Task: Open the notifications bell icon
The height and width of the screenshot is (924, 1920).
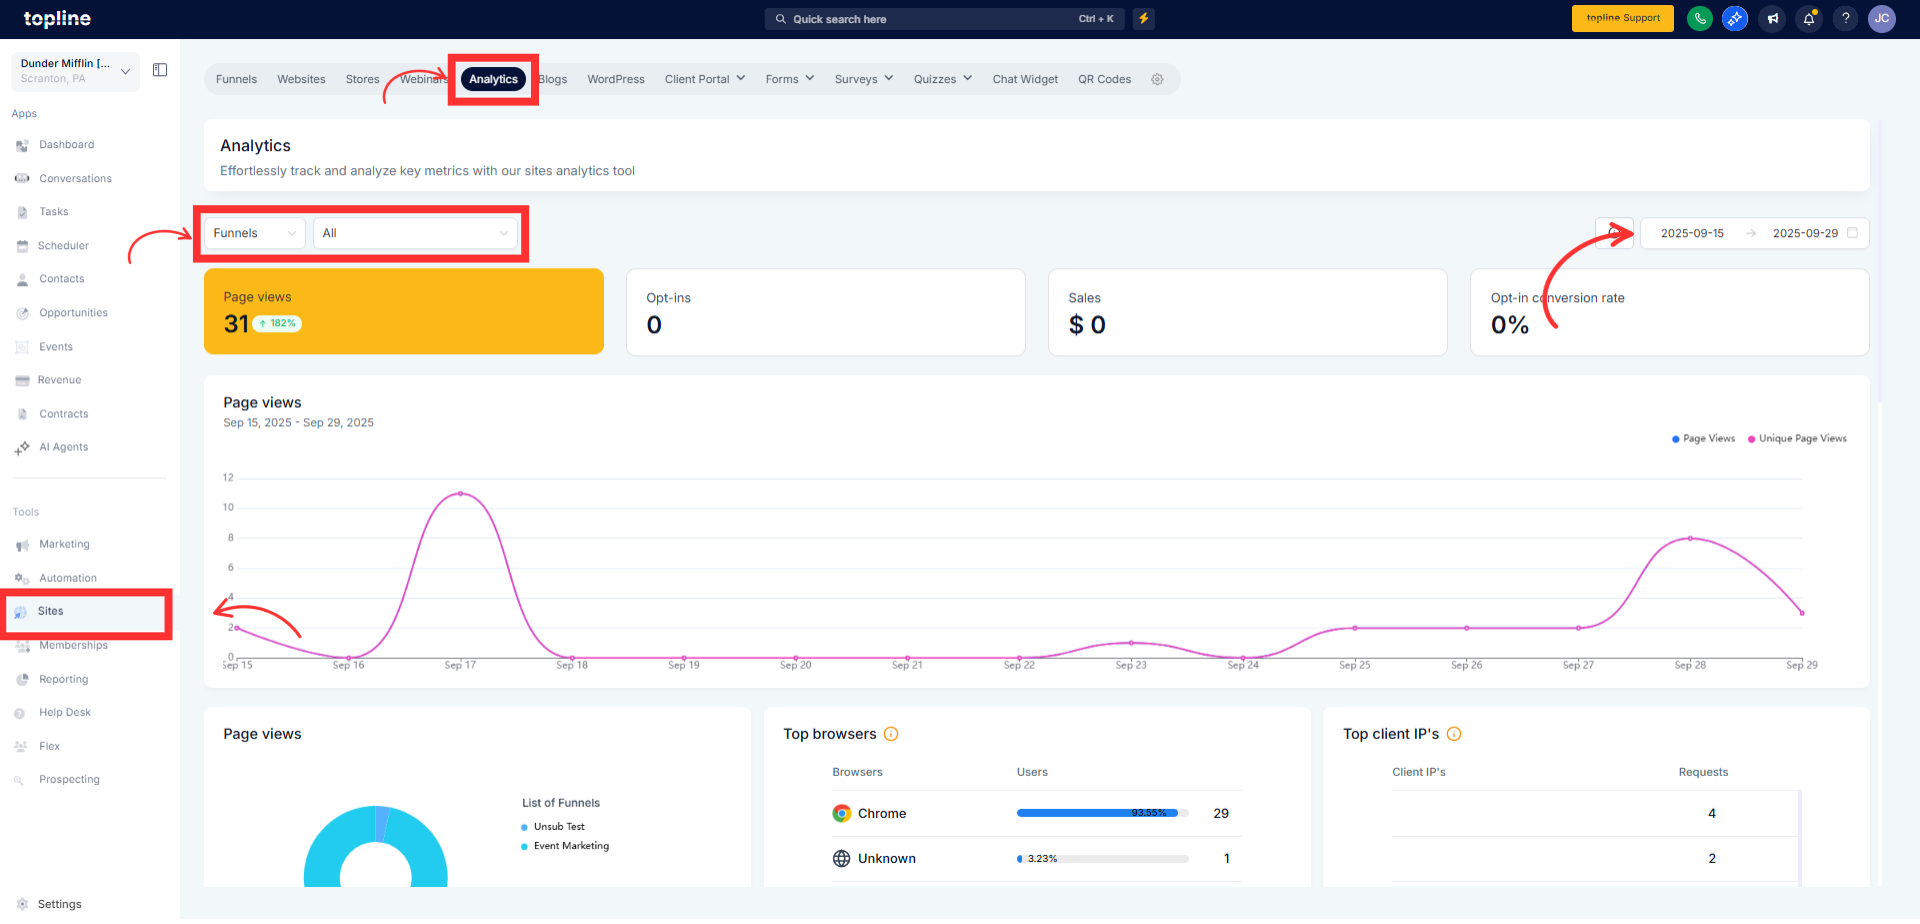Action: tap(1809, 19)
